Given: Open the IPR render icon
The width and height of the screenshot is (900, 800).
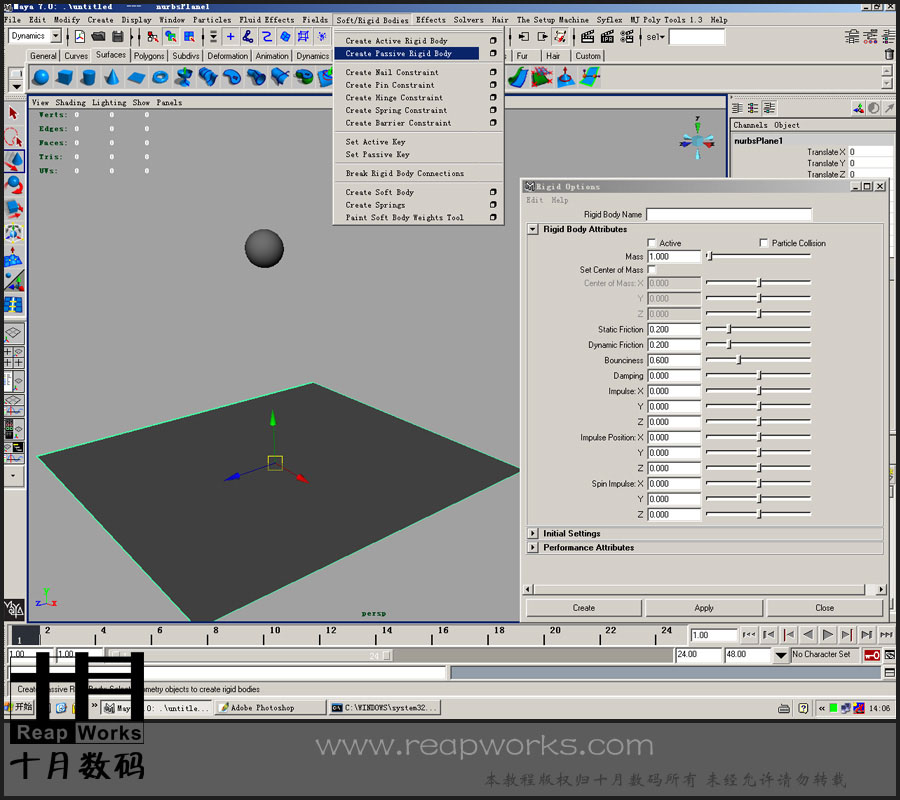Looking at the screenshot, I should point(607,37).
